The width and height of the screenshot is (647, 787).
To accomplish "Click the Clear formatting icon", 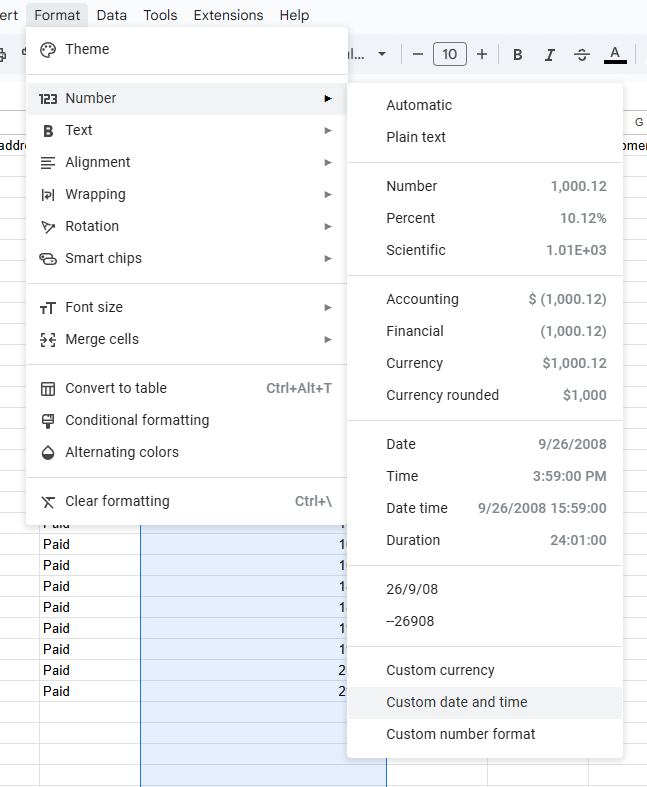I will [48, 502].
